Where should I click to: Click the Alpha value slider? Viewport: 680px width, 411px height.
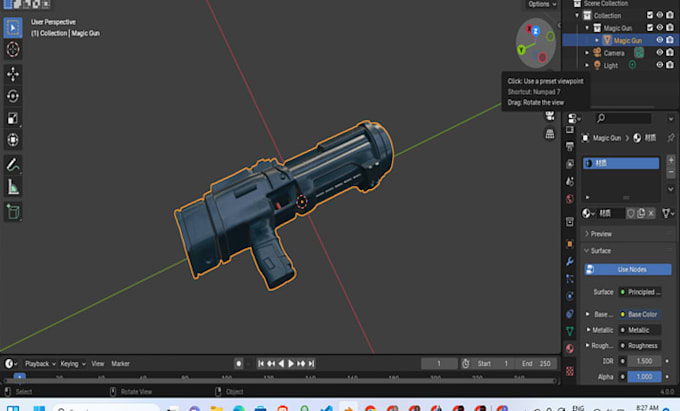[644, 376]
